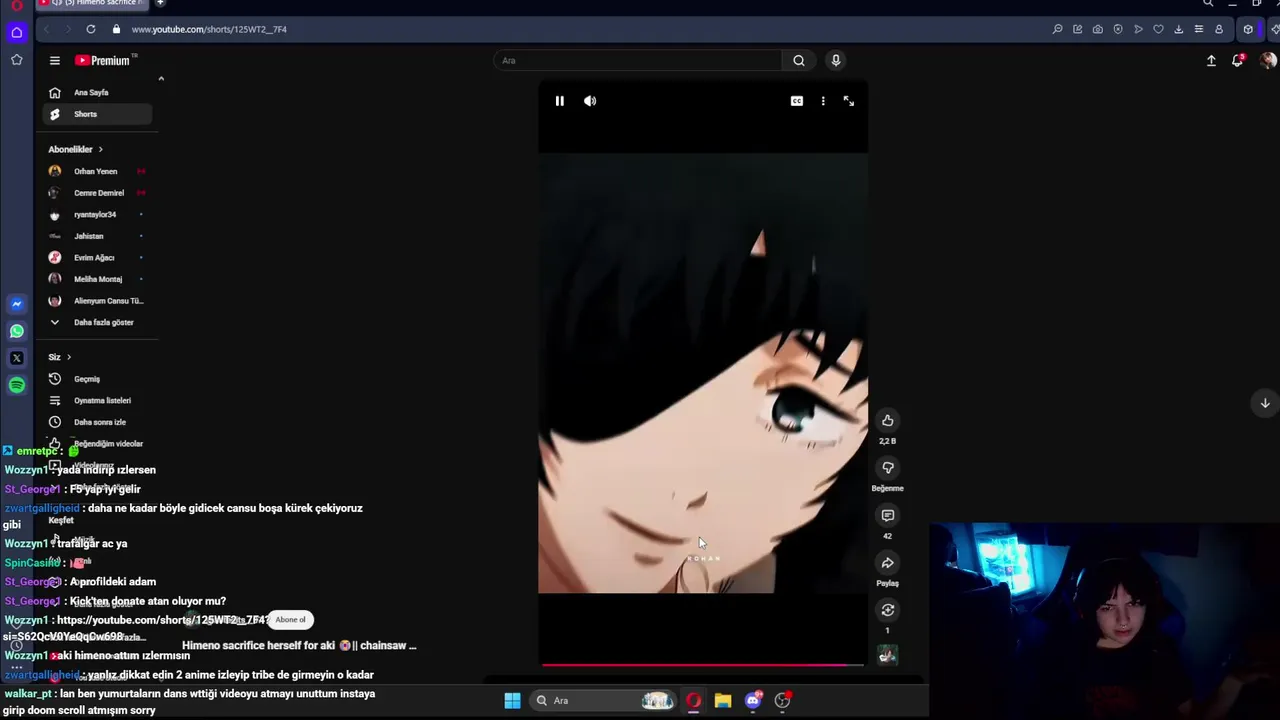1280x720 pixels.
Task: Click the Windows taskbar Ara search
Action: (604, 700)
